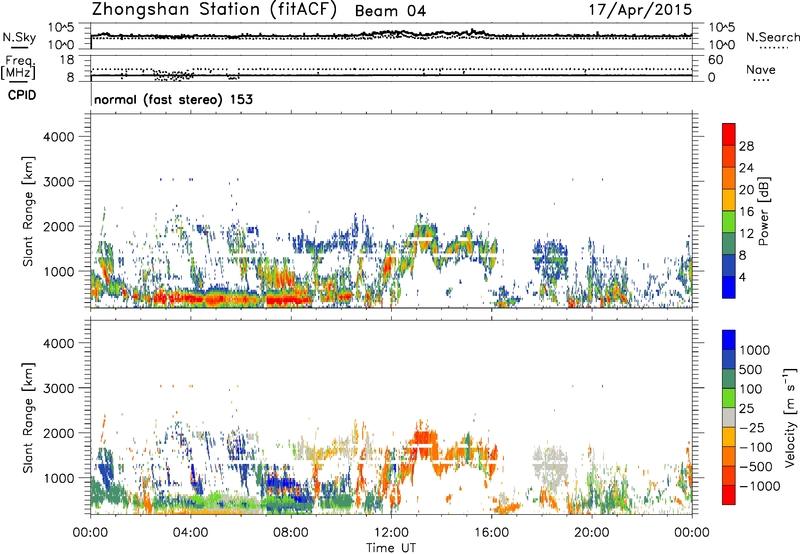Click the Slant Range [km] label of power panel
800x554 pixels.
coord(28,211)
